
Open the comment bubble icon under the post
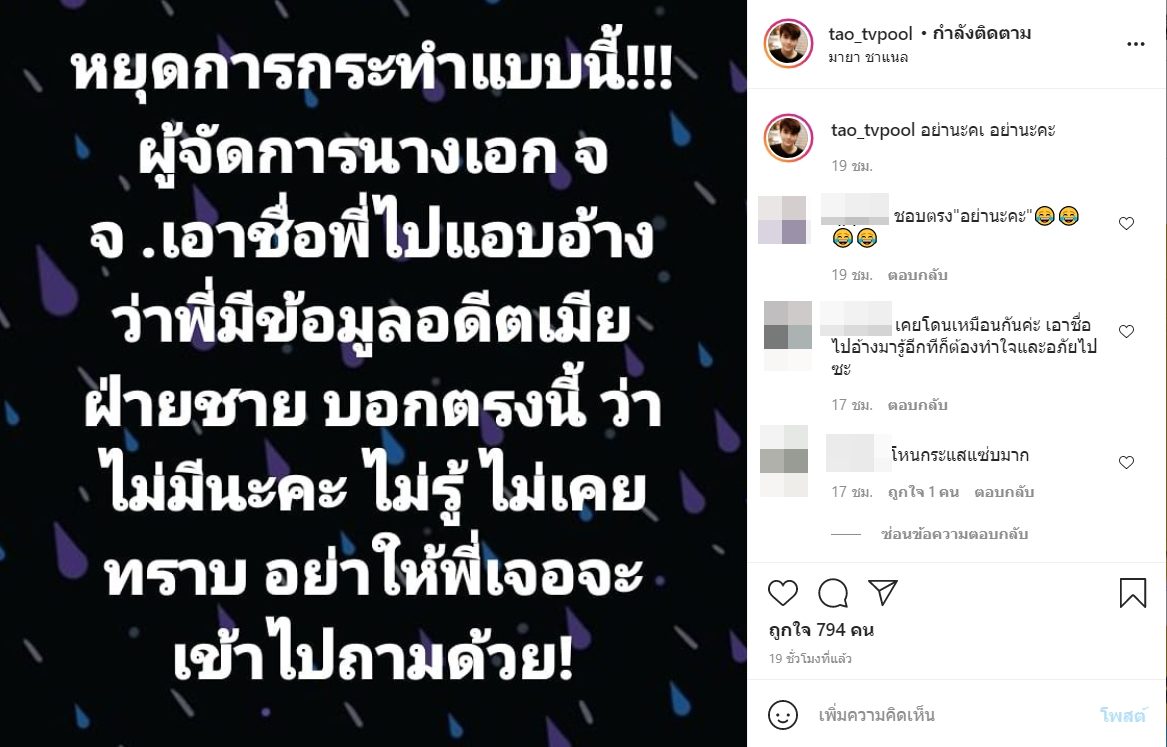coord(833,593)
